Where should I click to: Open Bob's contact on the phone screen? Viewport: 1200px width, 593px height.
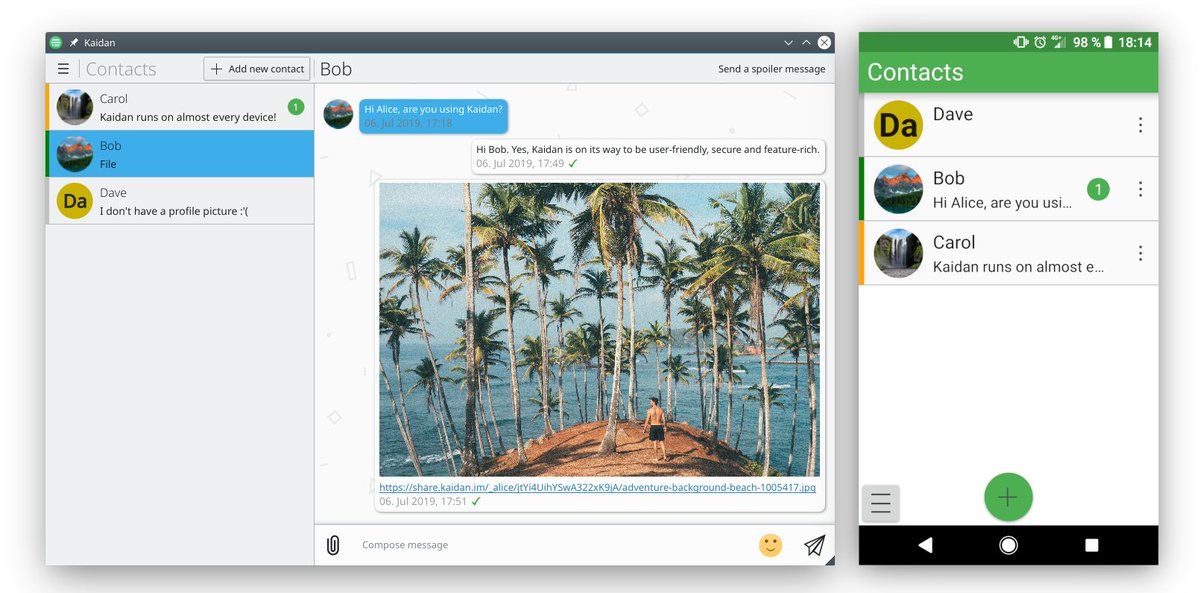pyautogui.click(x=1008, y=189)
